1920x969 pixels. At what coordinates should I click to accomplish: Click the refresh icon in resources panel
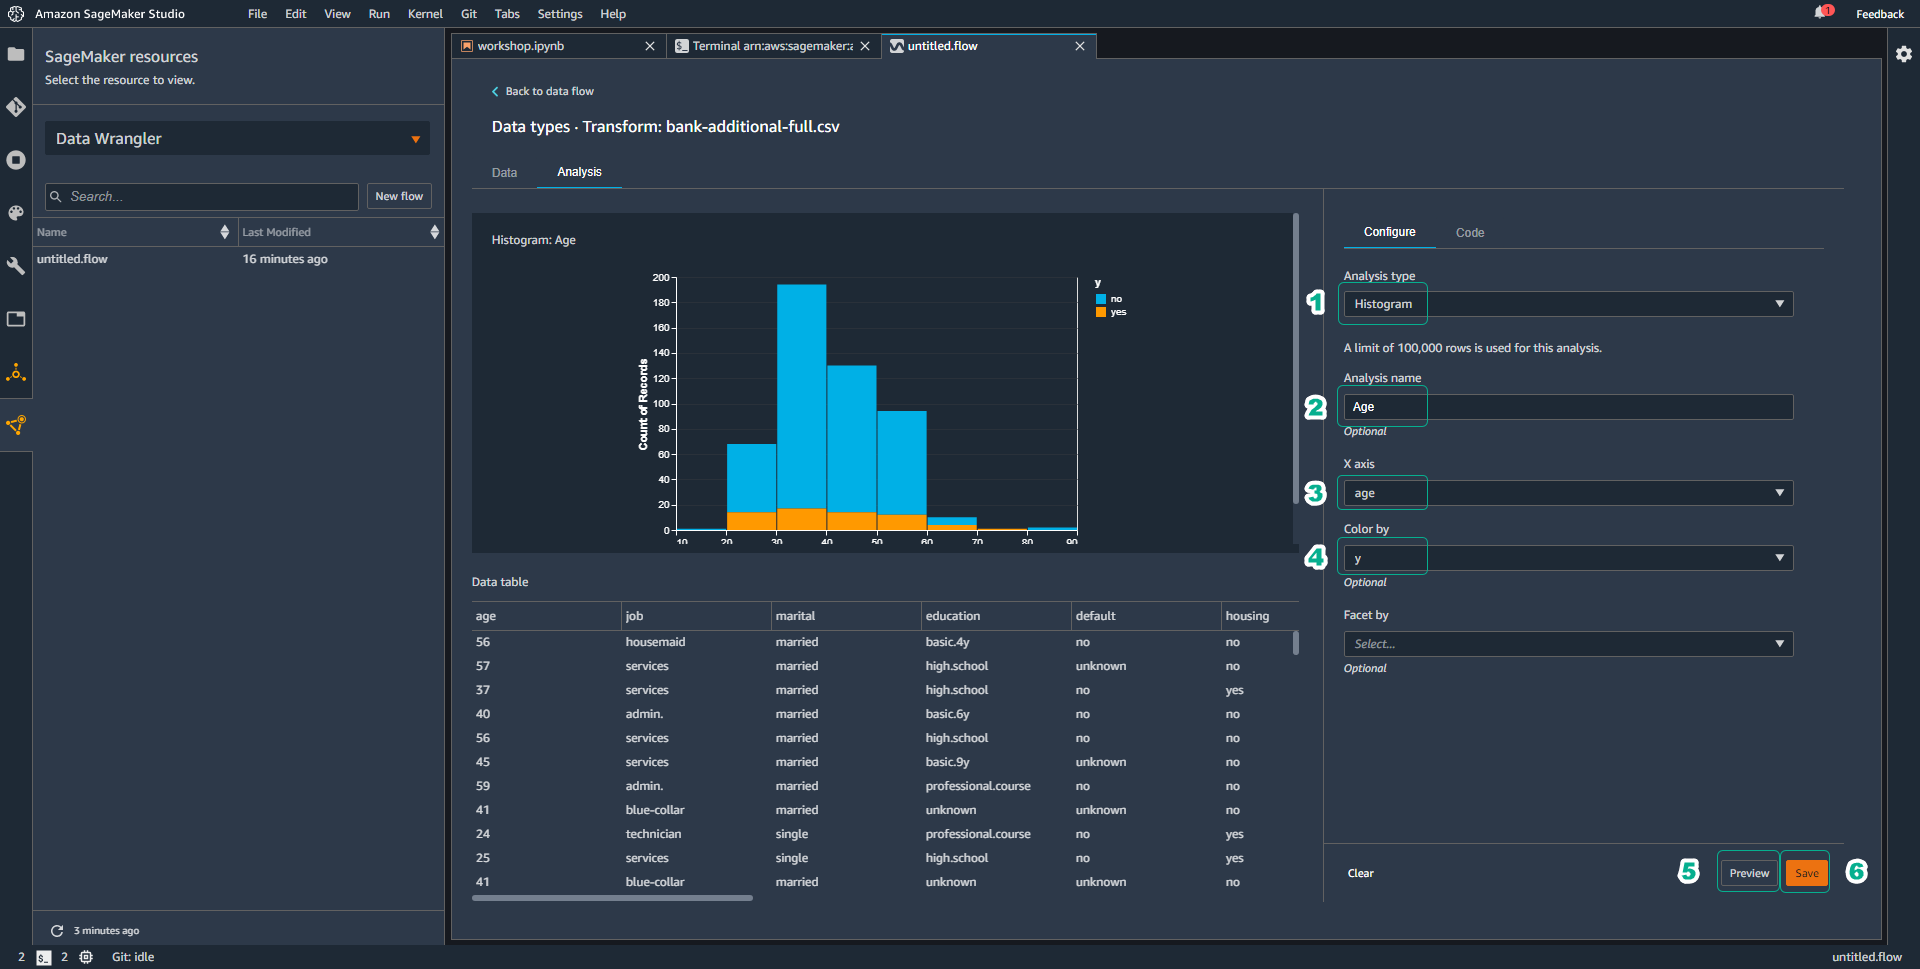point(57,931)
